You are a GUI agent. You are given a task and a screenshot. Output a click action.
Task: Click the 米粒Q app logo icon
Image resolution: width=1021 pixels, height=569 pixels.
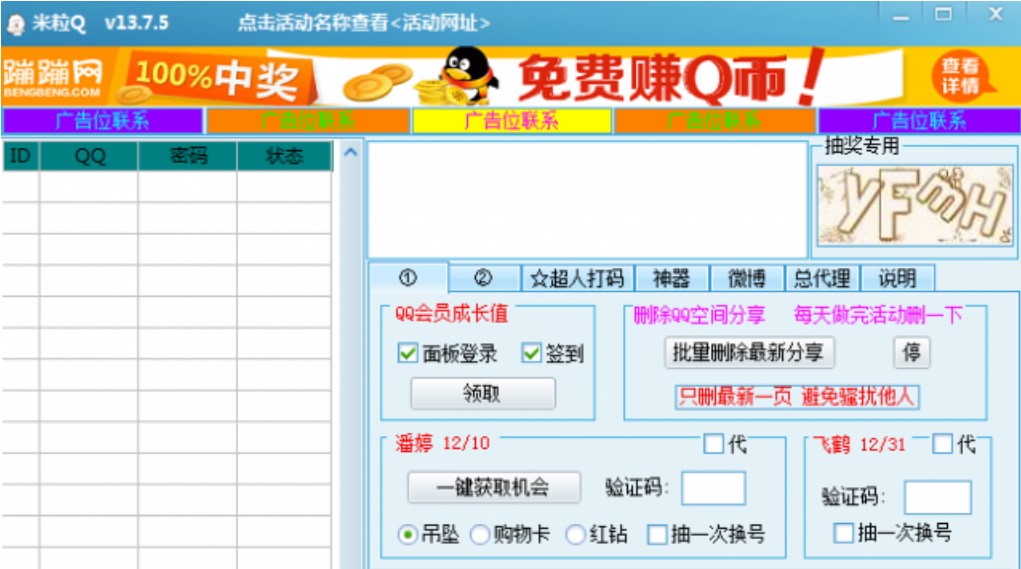(16, 24)
